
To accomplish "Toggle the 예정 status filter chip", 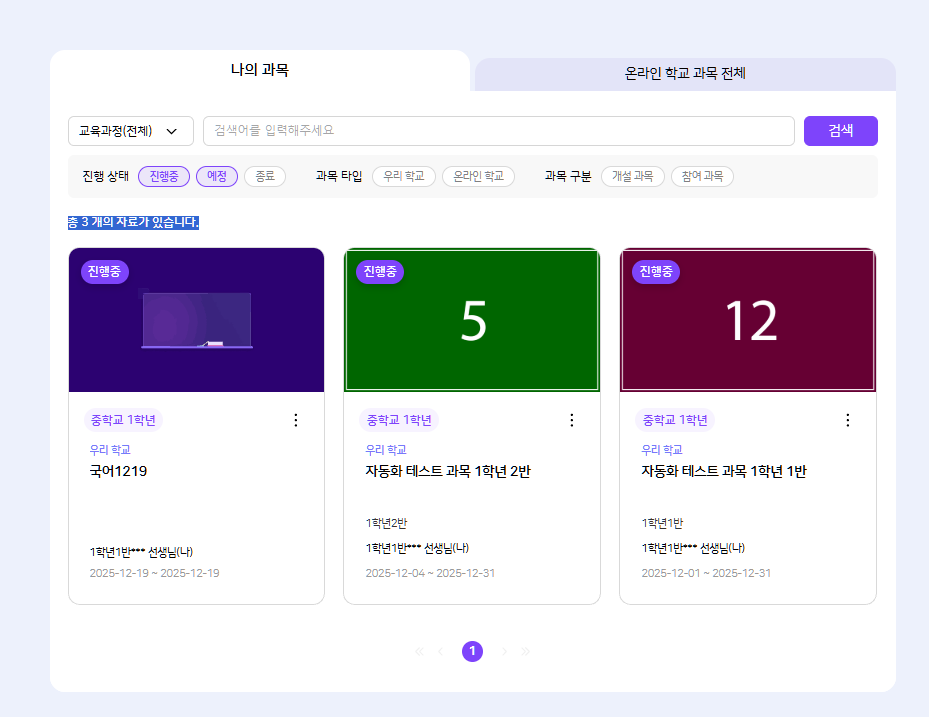I will point(216,176).
